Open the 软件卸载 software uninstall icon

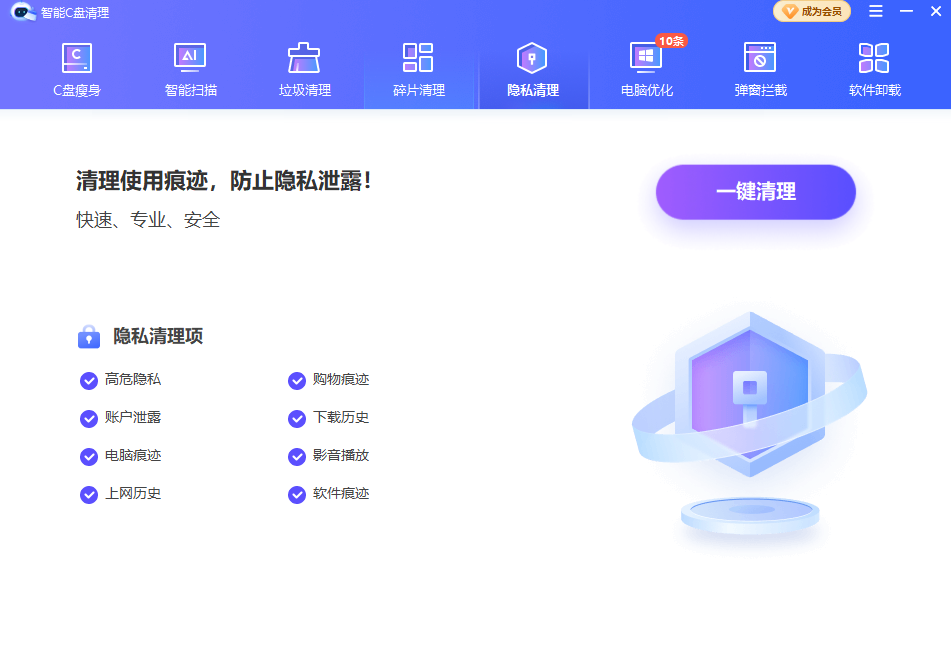click(874, 58)
